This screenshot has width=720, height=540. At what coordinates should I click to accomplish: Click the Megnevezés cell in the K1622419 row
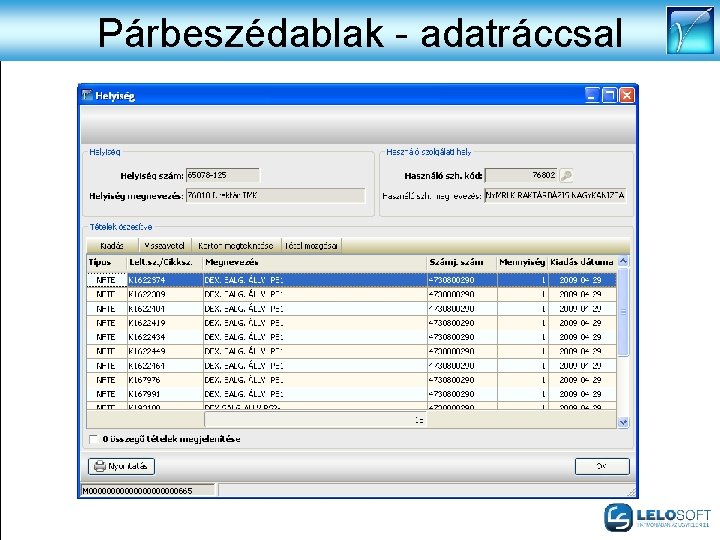[x=315, y=323]
